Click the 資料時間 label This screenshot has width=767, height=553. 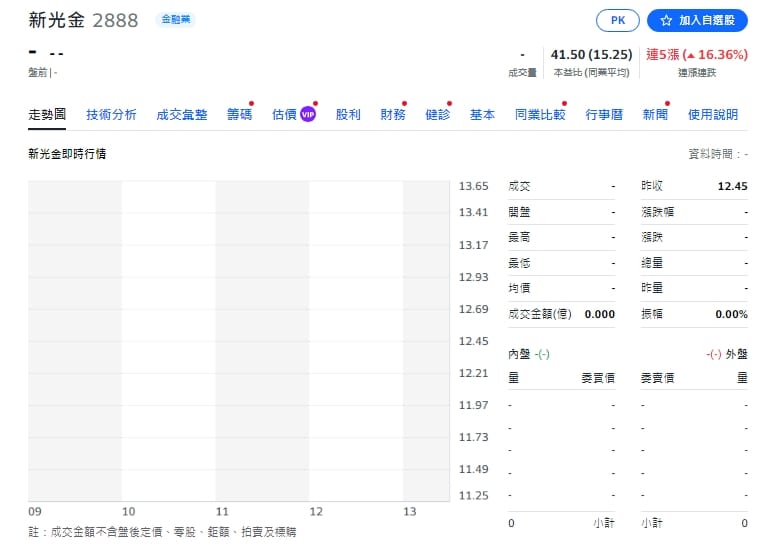click(718, 154)
